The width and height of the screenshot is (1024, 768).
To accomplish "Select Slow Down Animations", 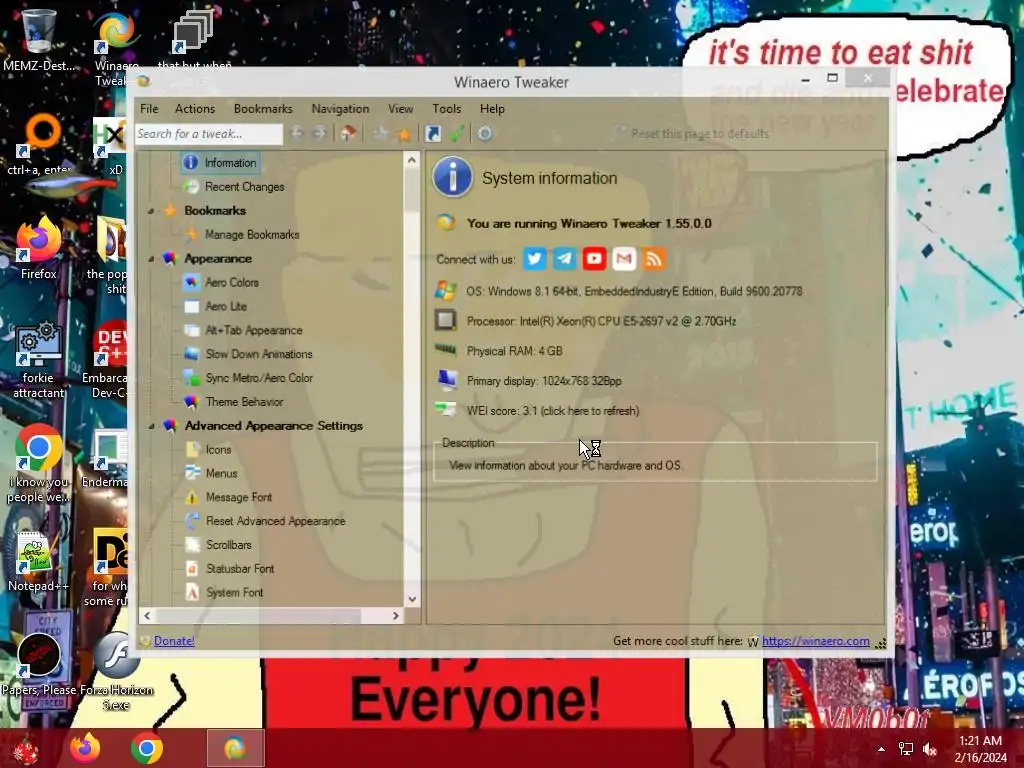I will (x=259, y=354).
